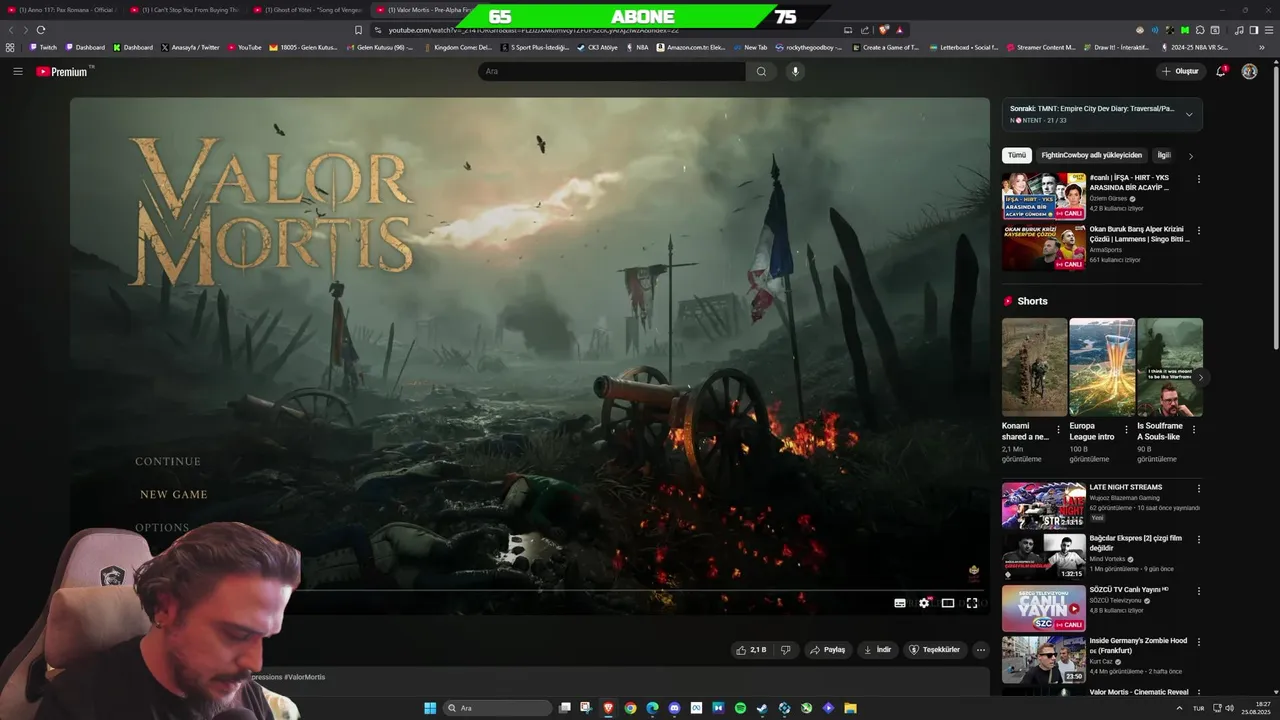
Task: Open options for SÖZCÜ TV Canlı Yayını
Action: tap(1199, 591)
